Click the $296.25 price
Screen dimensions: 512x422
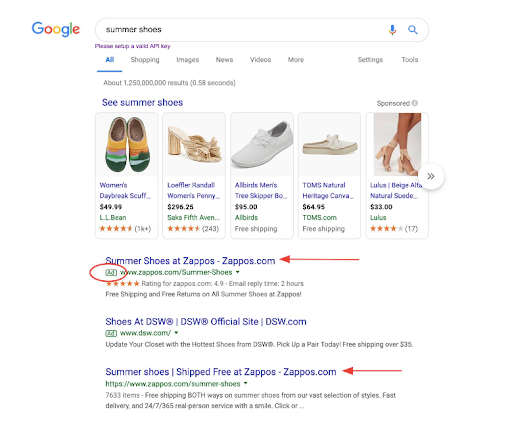(x=180, y=207)
